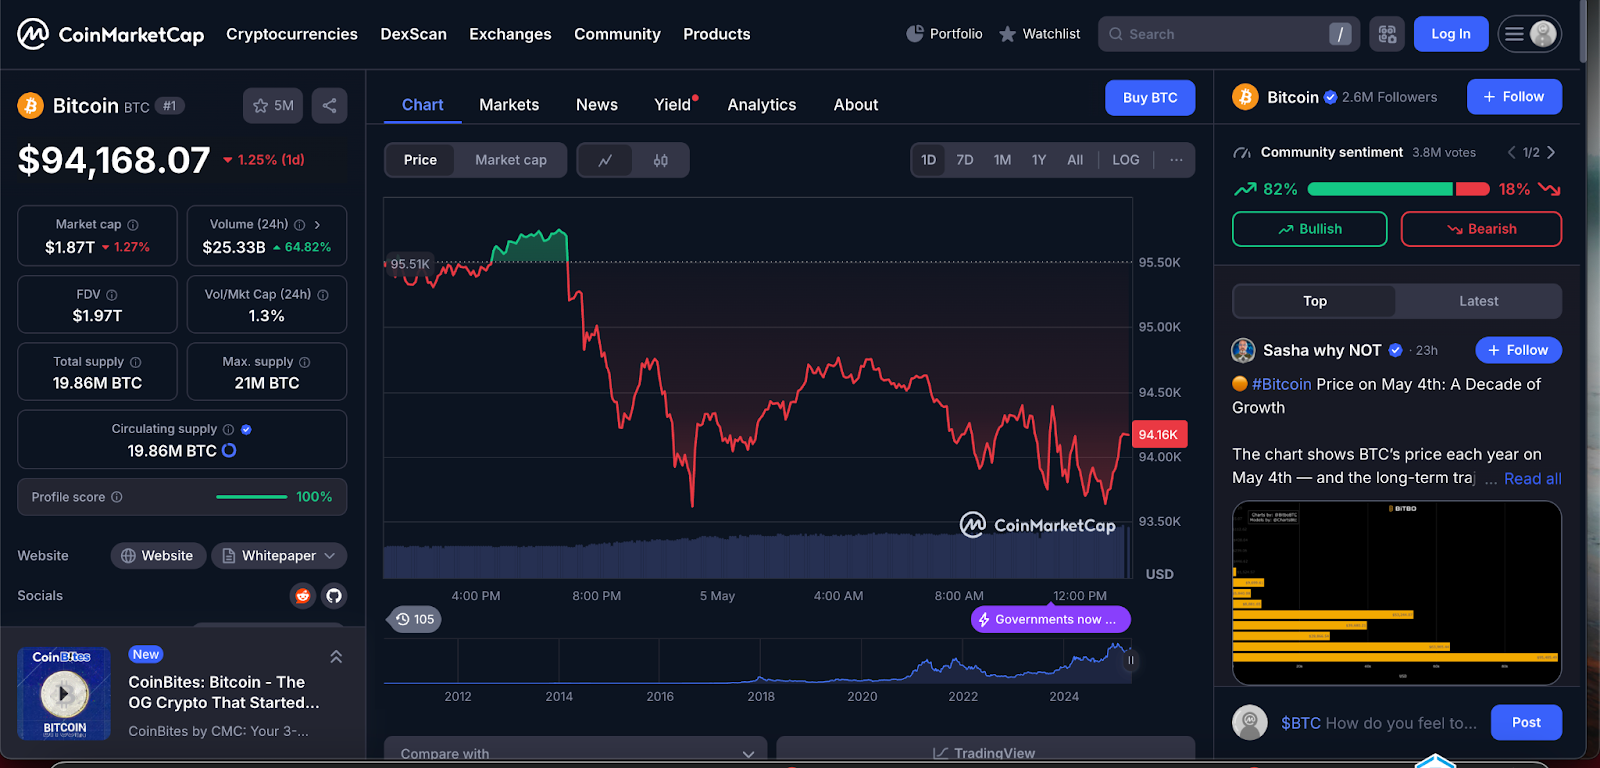The image size is (1600, 768).
Task: Switch to the Analytics tab
Action: pos(762,105)
